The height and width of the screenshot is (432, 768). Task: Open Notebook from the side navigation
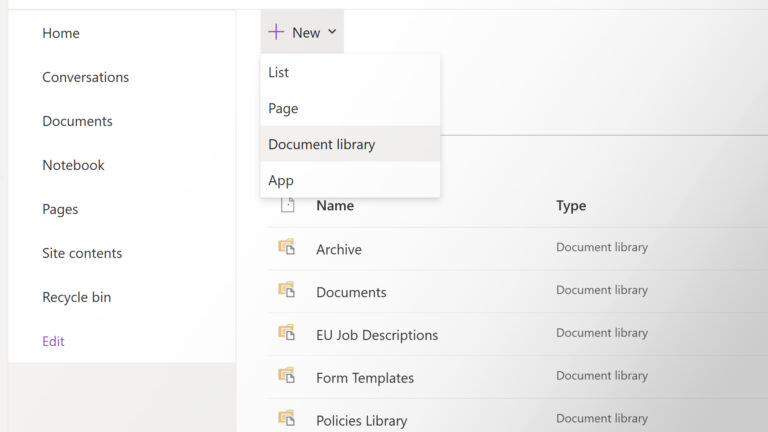click(x=73, y=165)
